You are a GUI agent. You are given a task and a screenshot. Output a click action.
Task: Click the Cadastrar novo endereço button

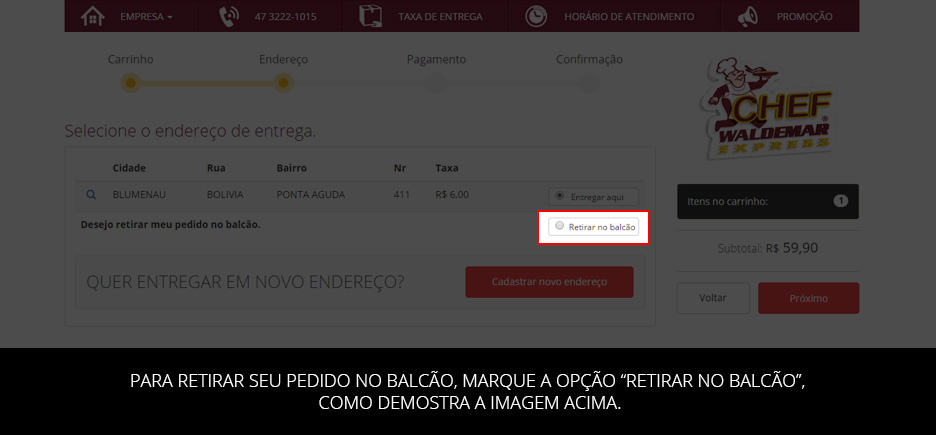[x=549, y=282]
